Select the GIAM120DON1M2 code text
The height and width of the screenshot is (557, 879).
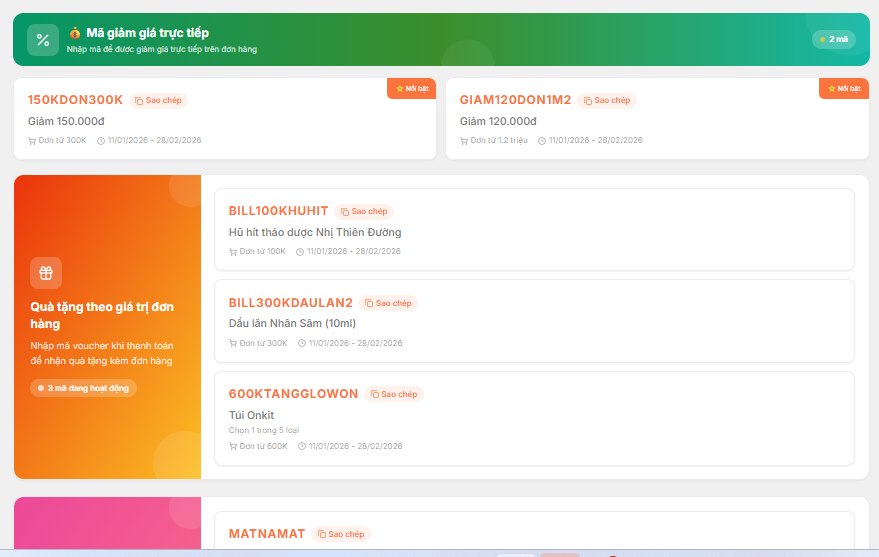(x=515, y=100)
